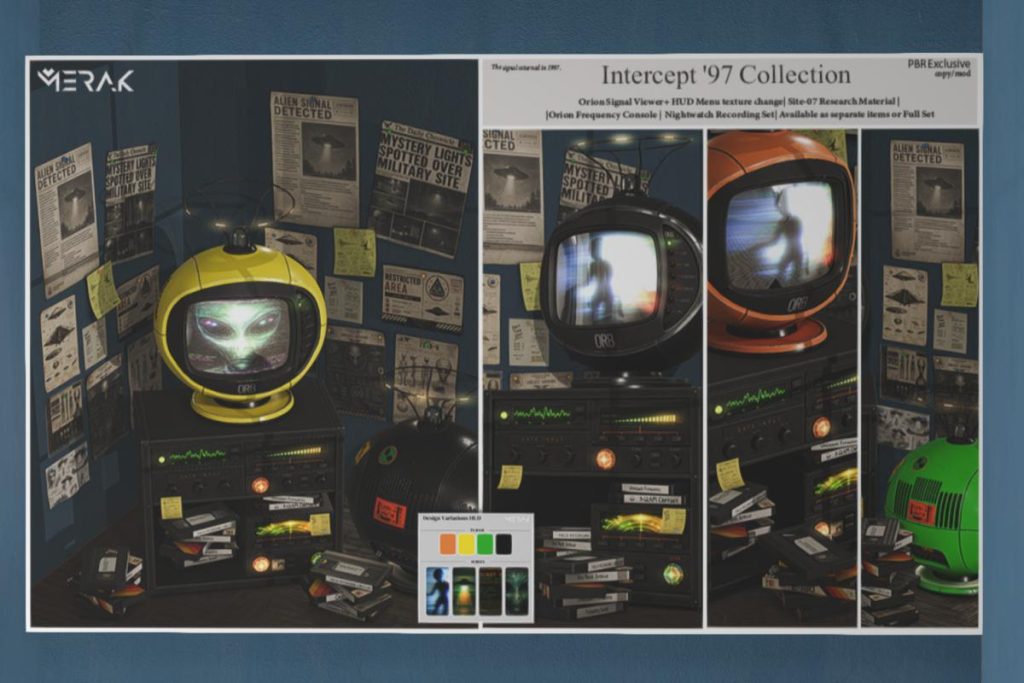The width and height of the screenshot is (1024, 683).
Task: Click the green Orb TV preview panel
Action: (x=920, y=379)
